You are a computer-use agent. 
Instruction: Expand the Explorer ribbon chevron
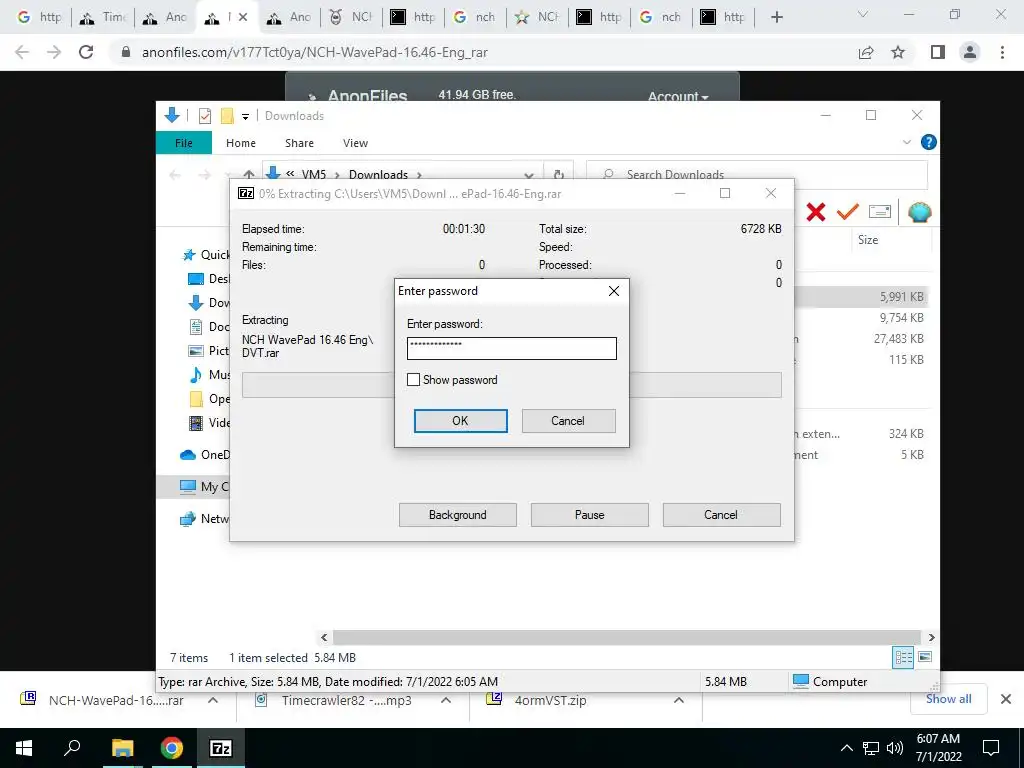[x=906, y=142]
